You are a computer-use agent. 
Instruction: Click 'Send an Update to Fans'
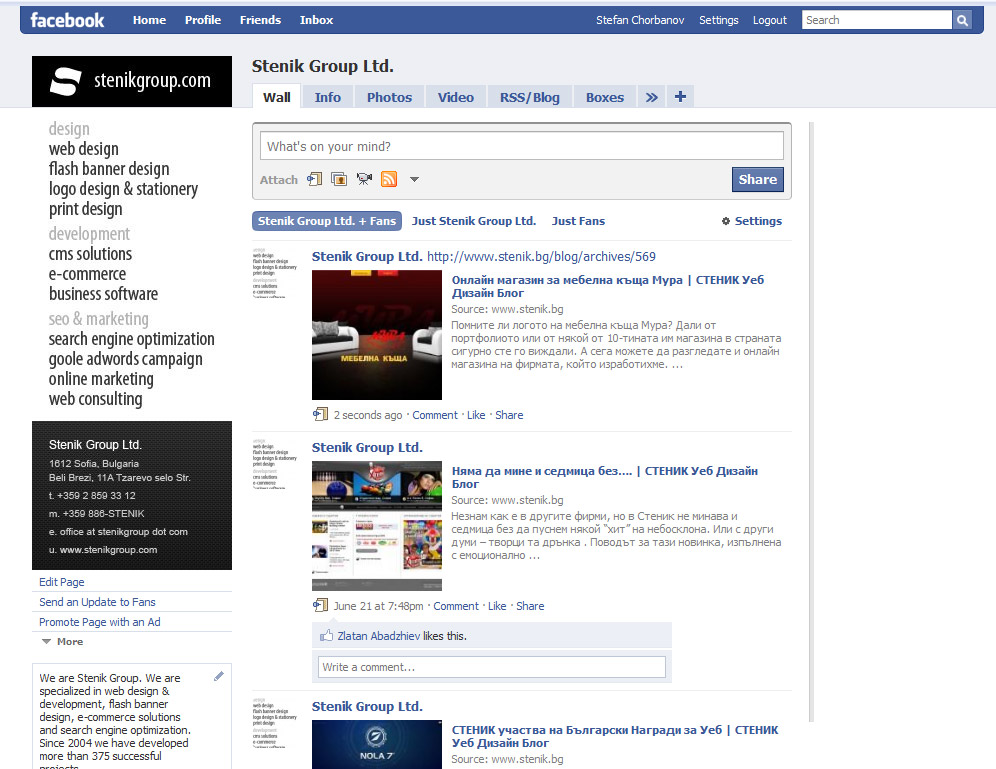point(97,602)
